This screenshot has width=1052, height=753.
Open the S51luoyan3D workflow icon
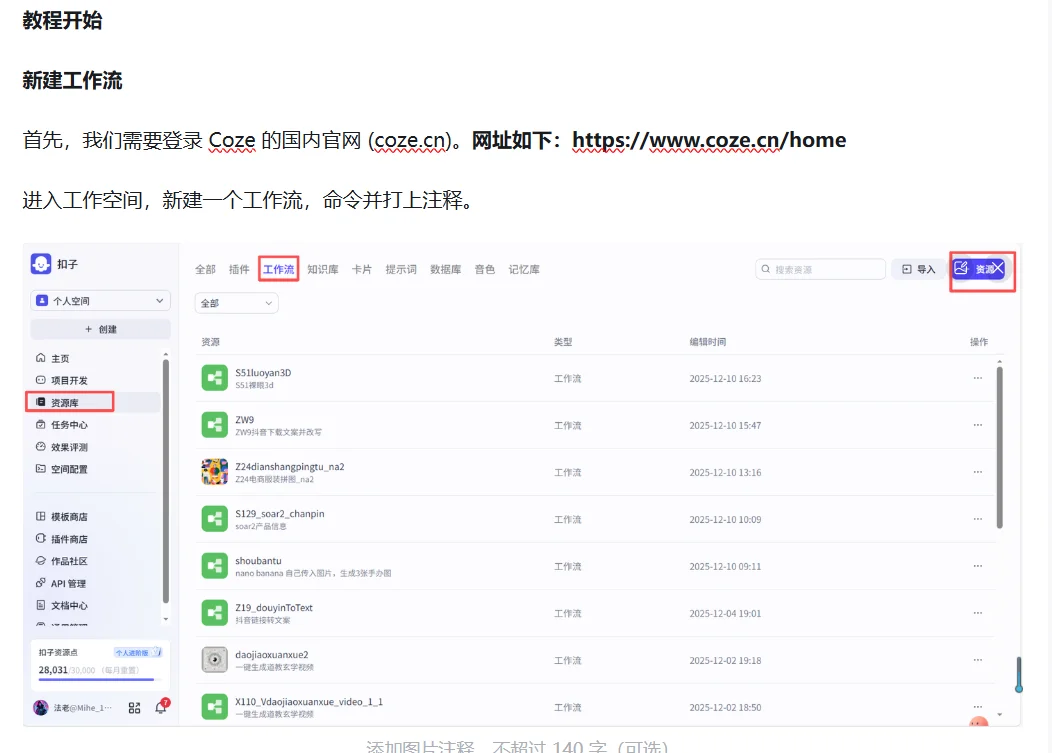click(x=215, y=378)
